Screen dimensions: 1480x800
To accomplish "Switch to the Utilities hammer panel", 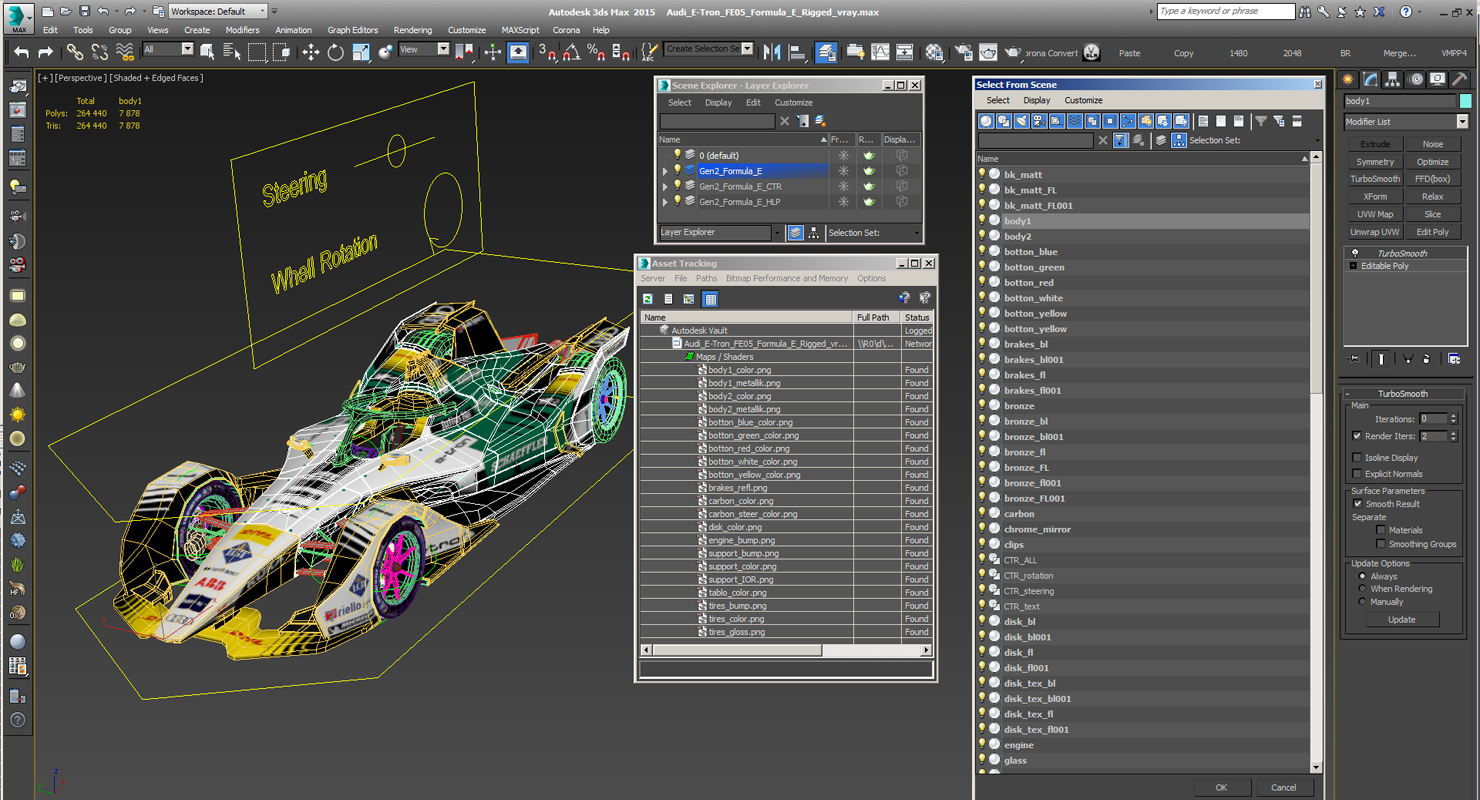I will click(x=1461, y=79).
